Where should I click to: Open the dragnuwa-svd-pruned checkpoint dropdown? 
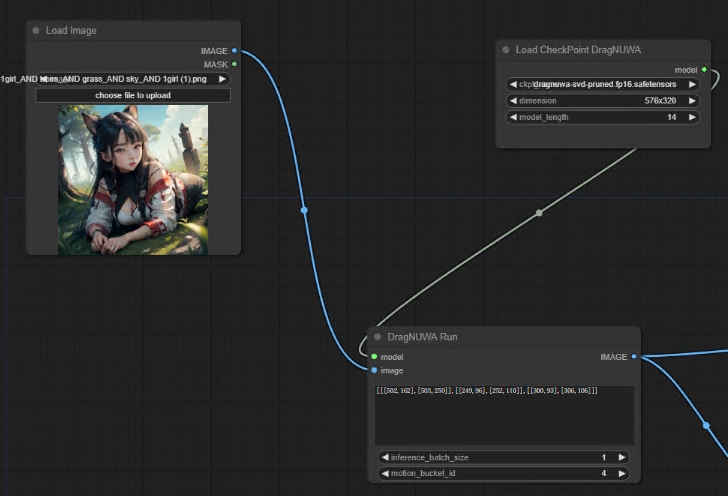[603, 84]
